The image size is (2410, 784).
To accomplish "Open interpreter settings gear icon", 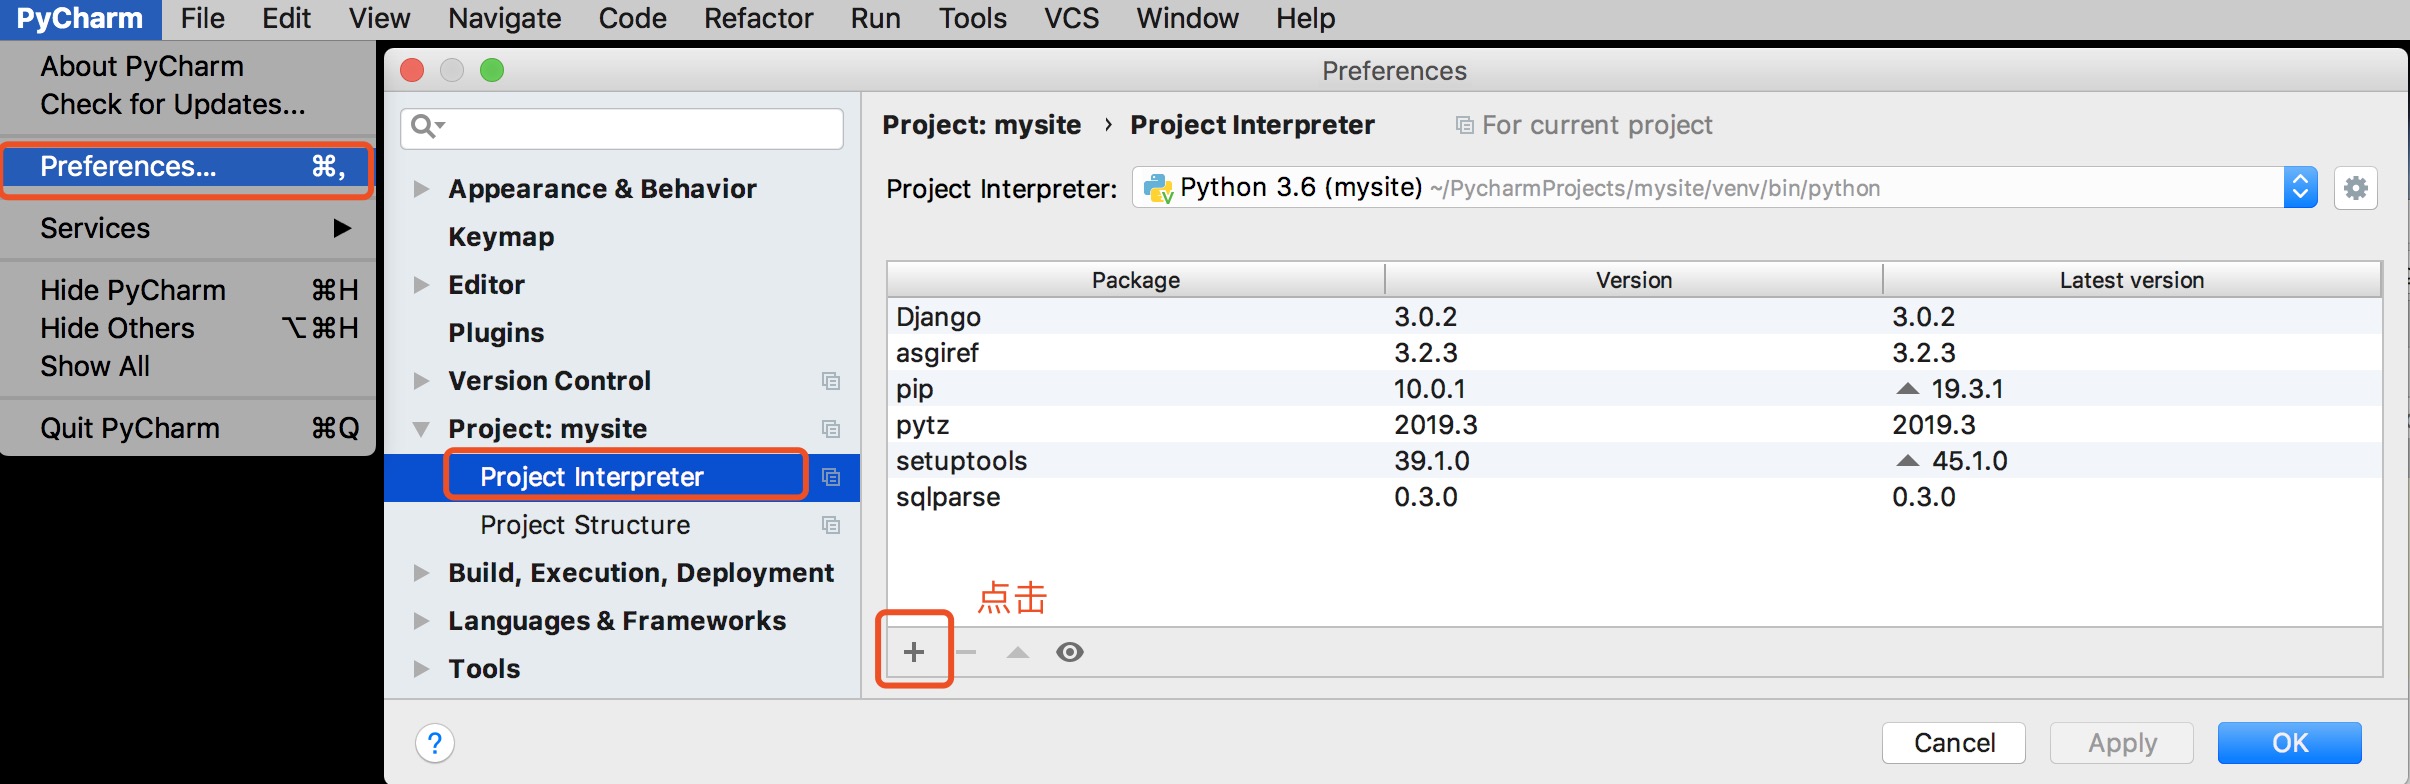I will [2356, 188].
